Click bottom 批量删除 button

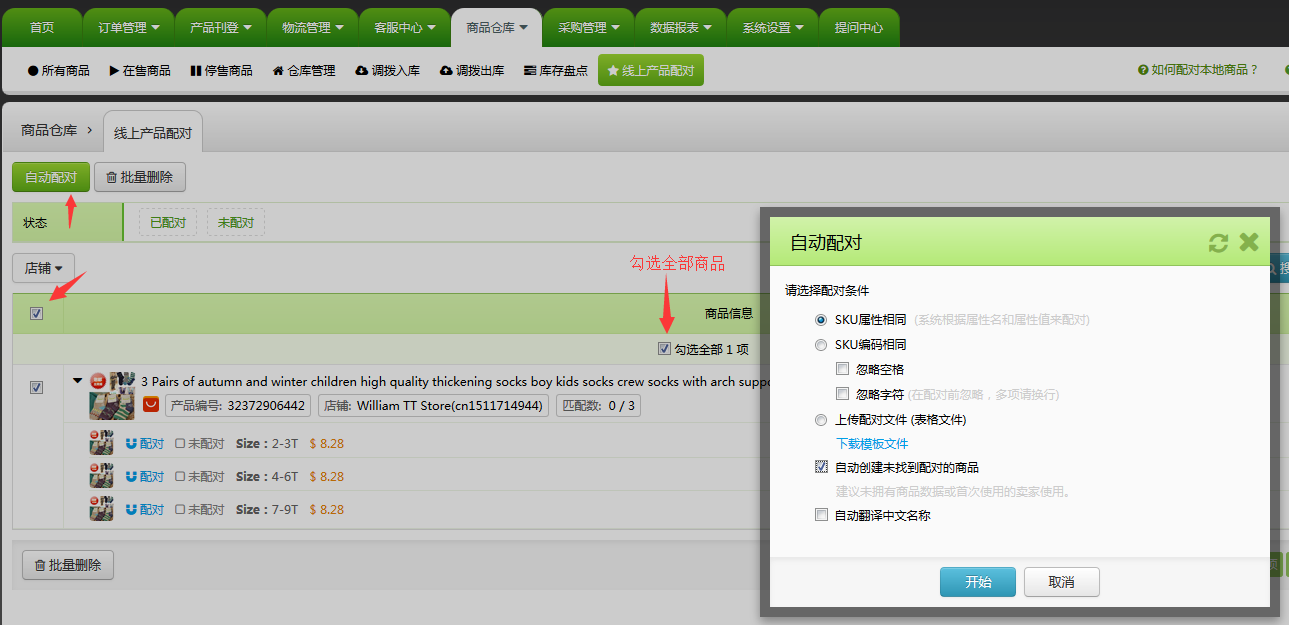point(68,565)
